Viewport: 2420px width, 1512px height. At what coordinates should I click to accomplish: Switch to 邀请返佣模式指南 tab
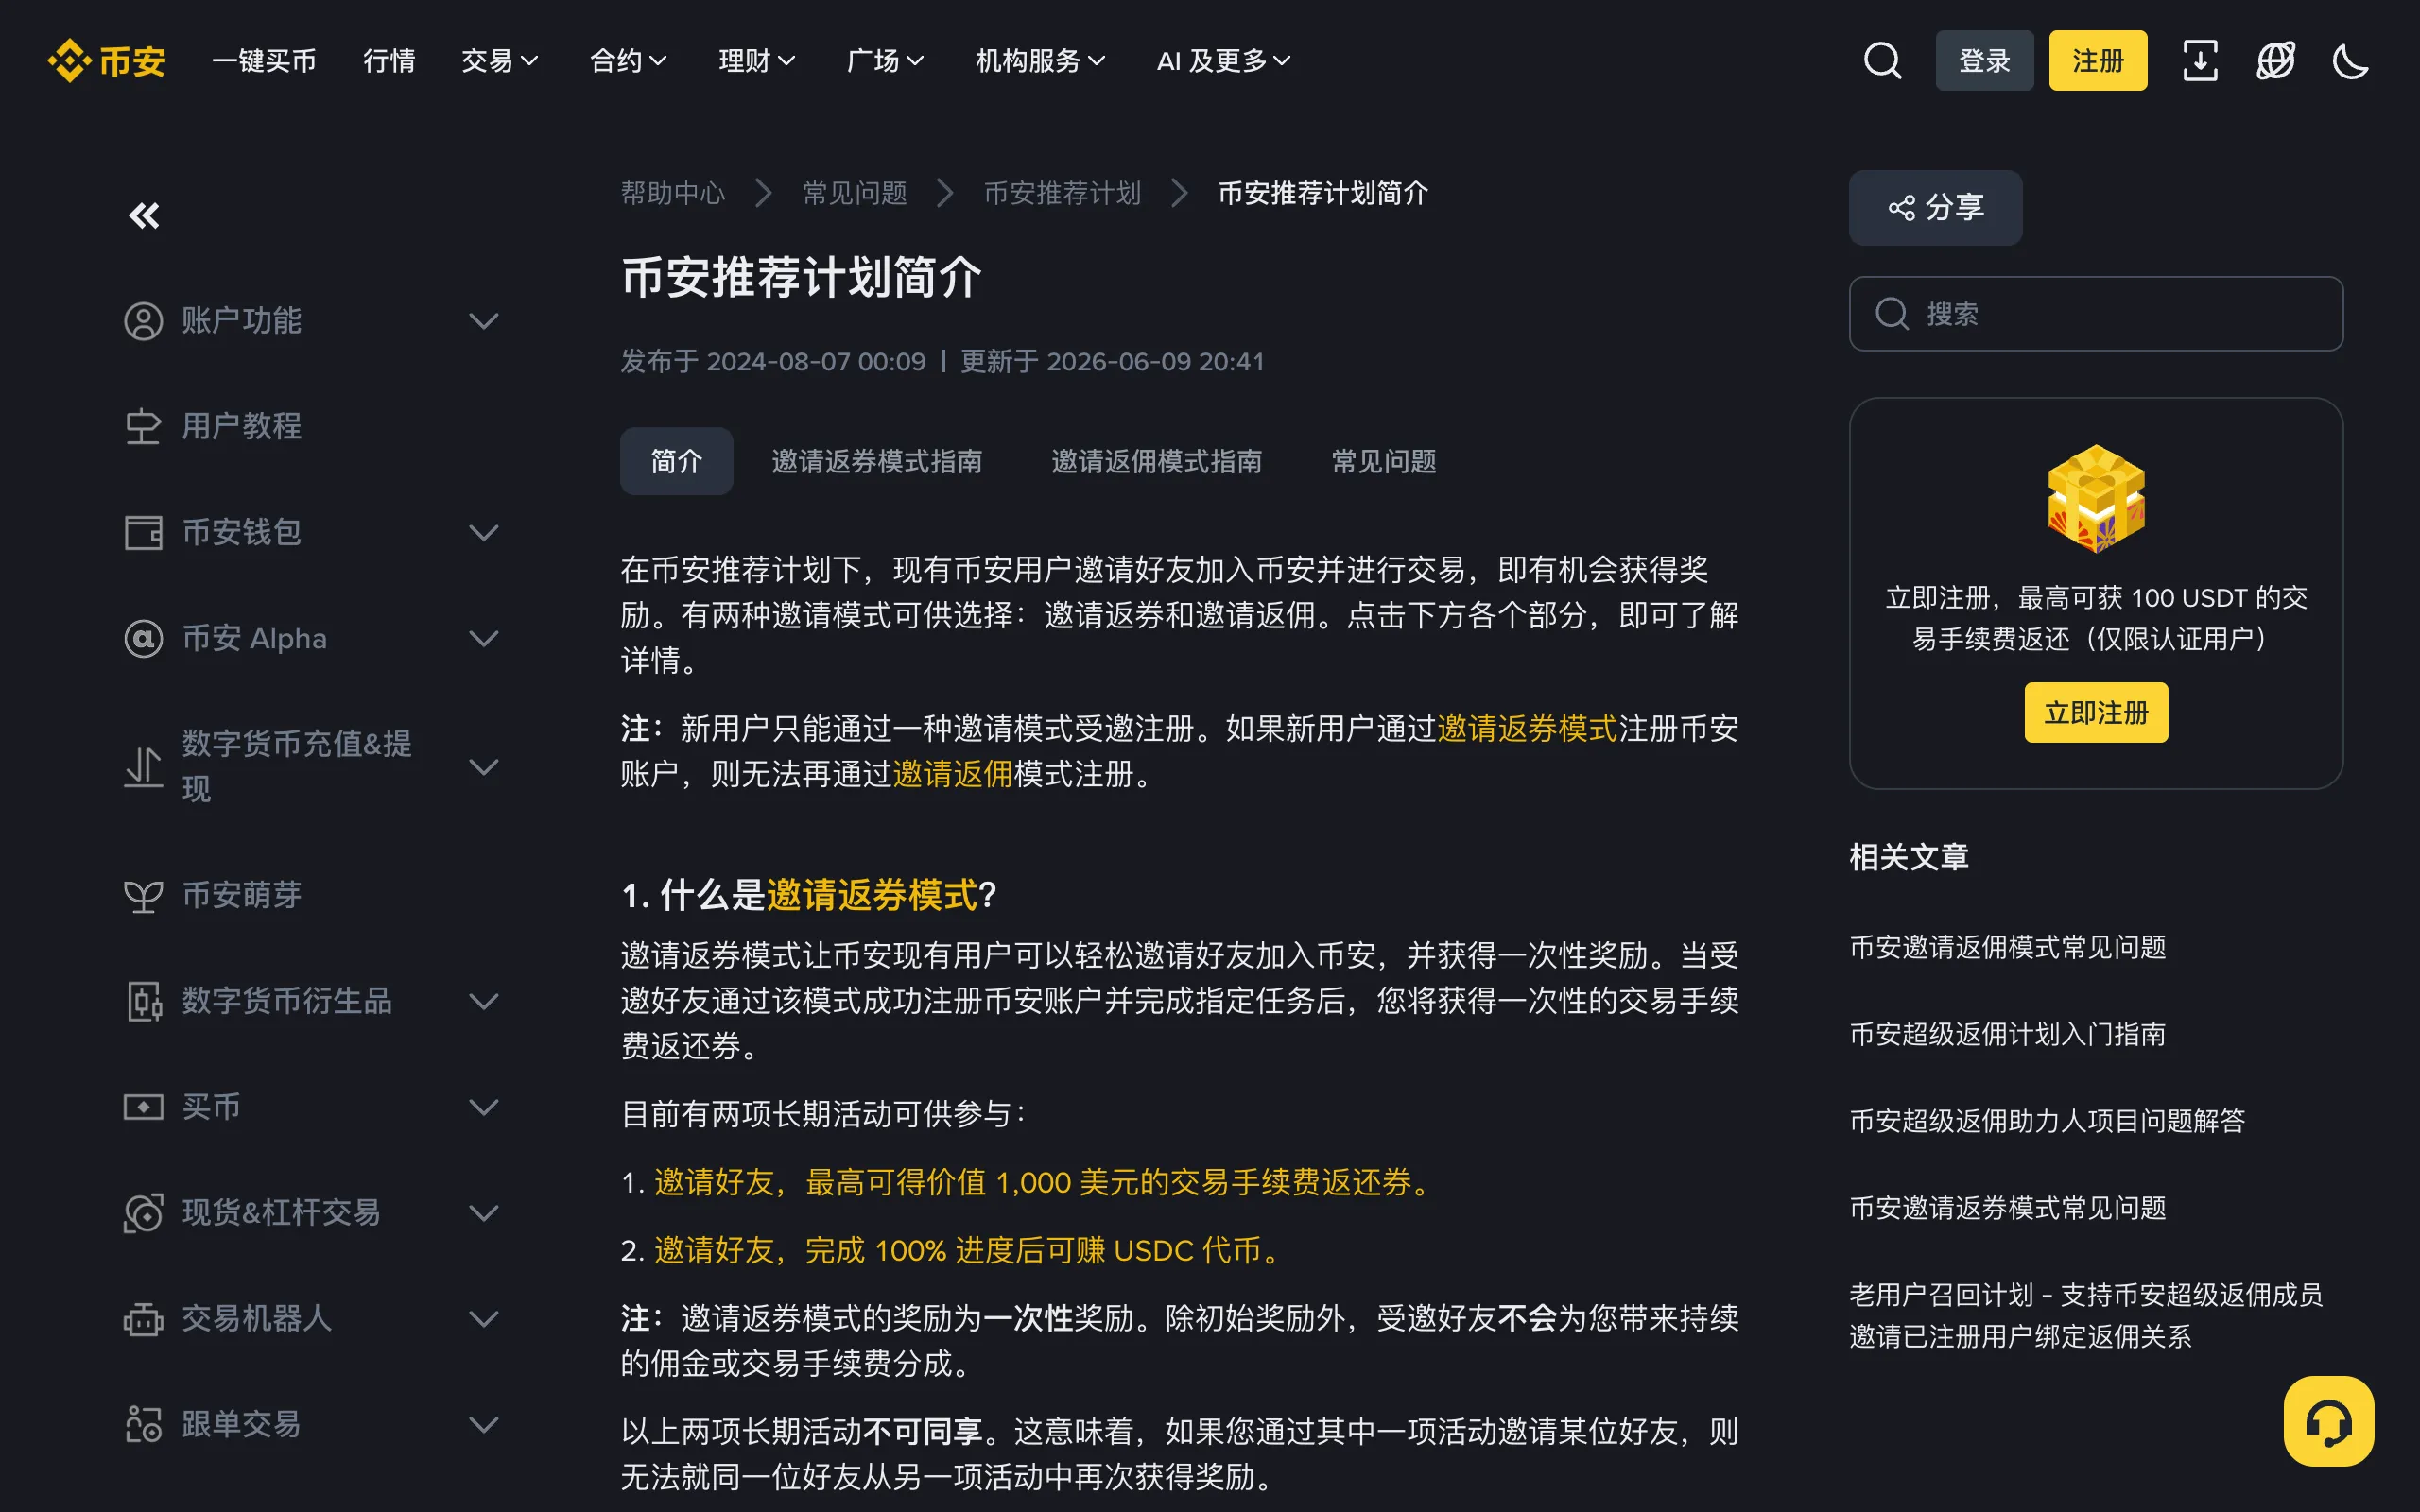click(1156, 461)
